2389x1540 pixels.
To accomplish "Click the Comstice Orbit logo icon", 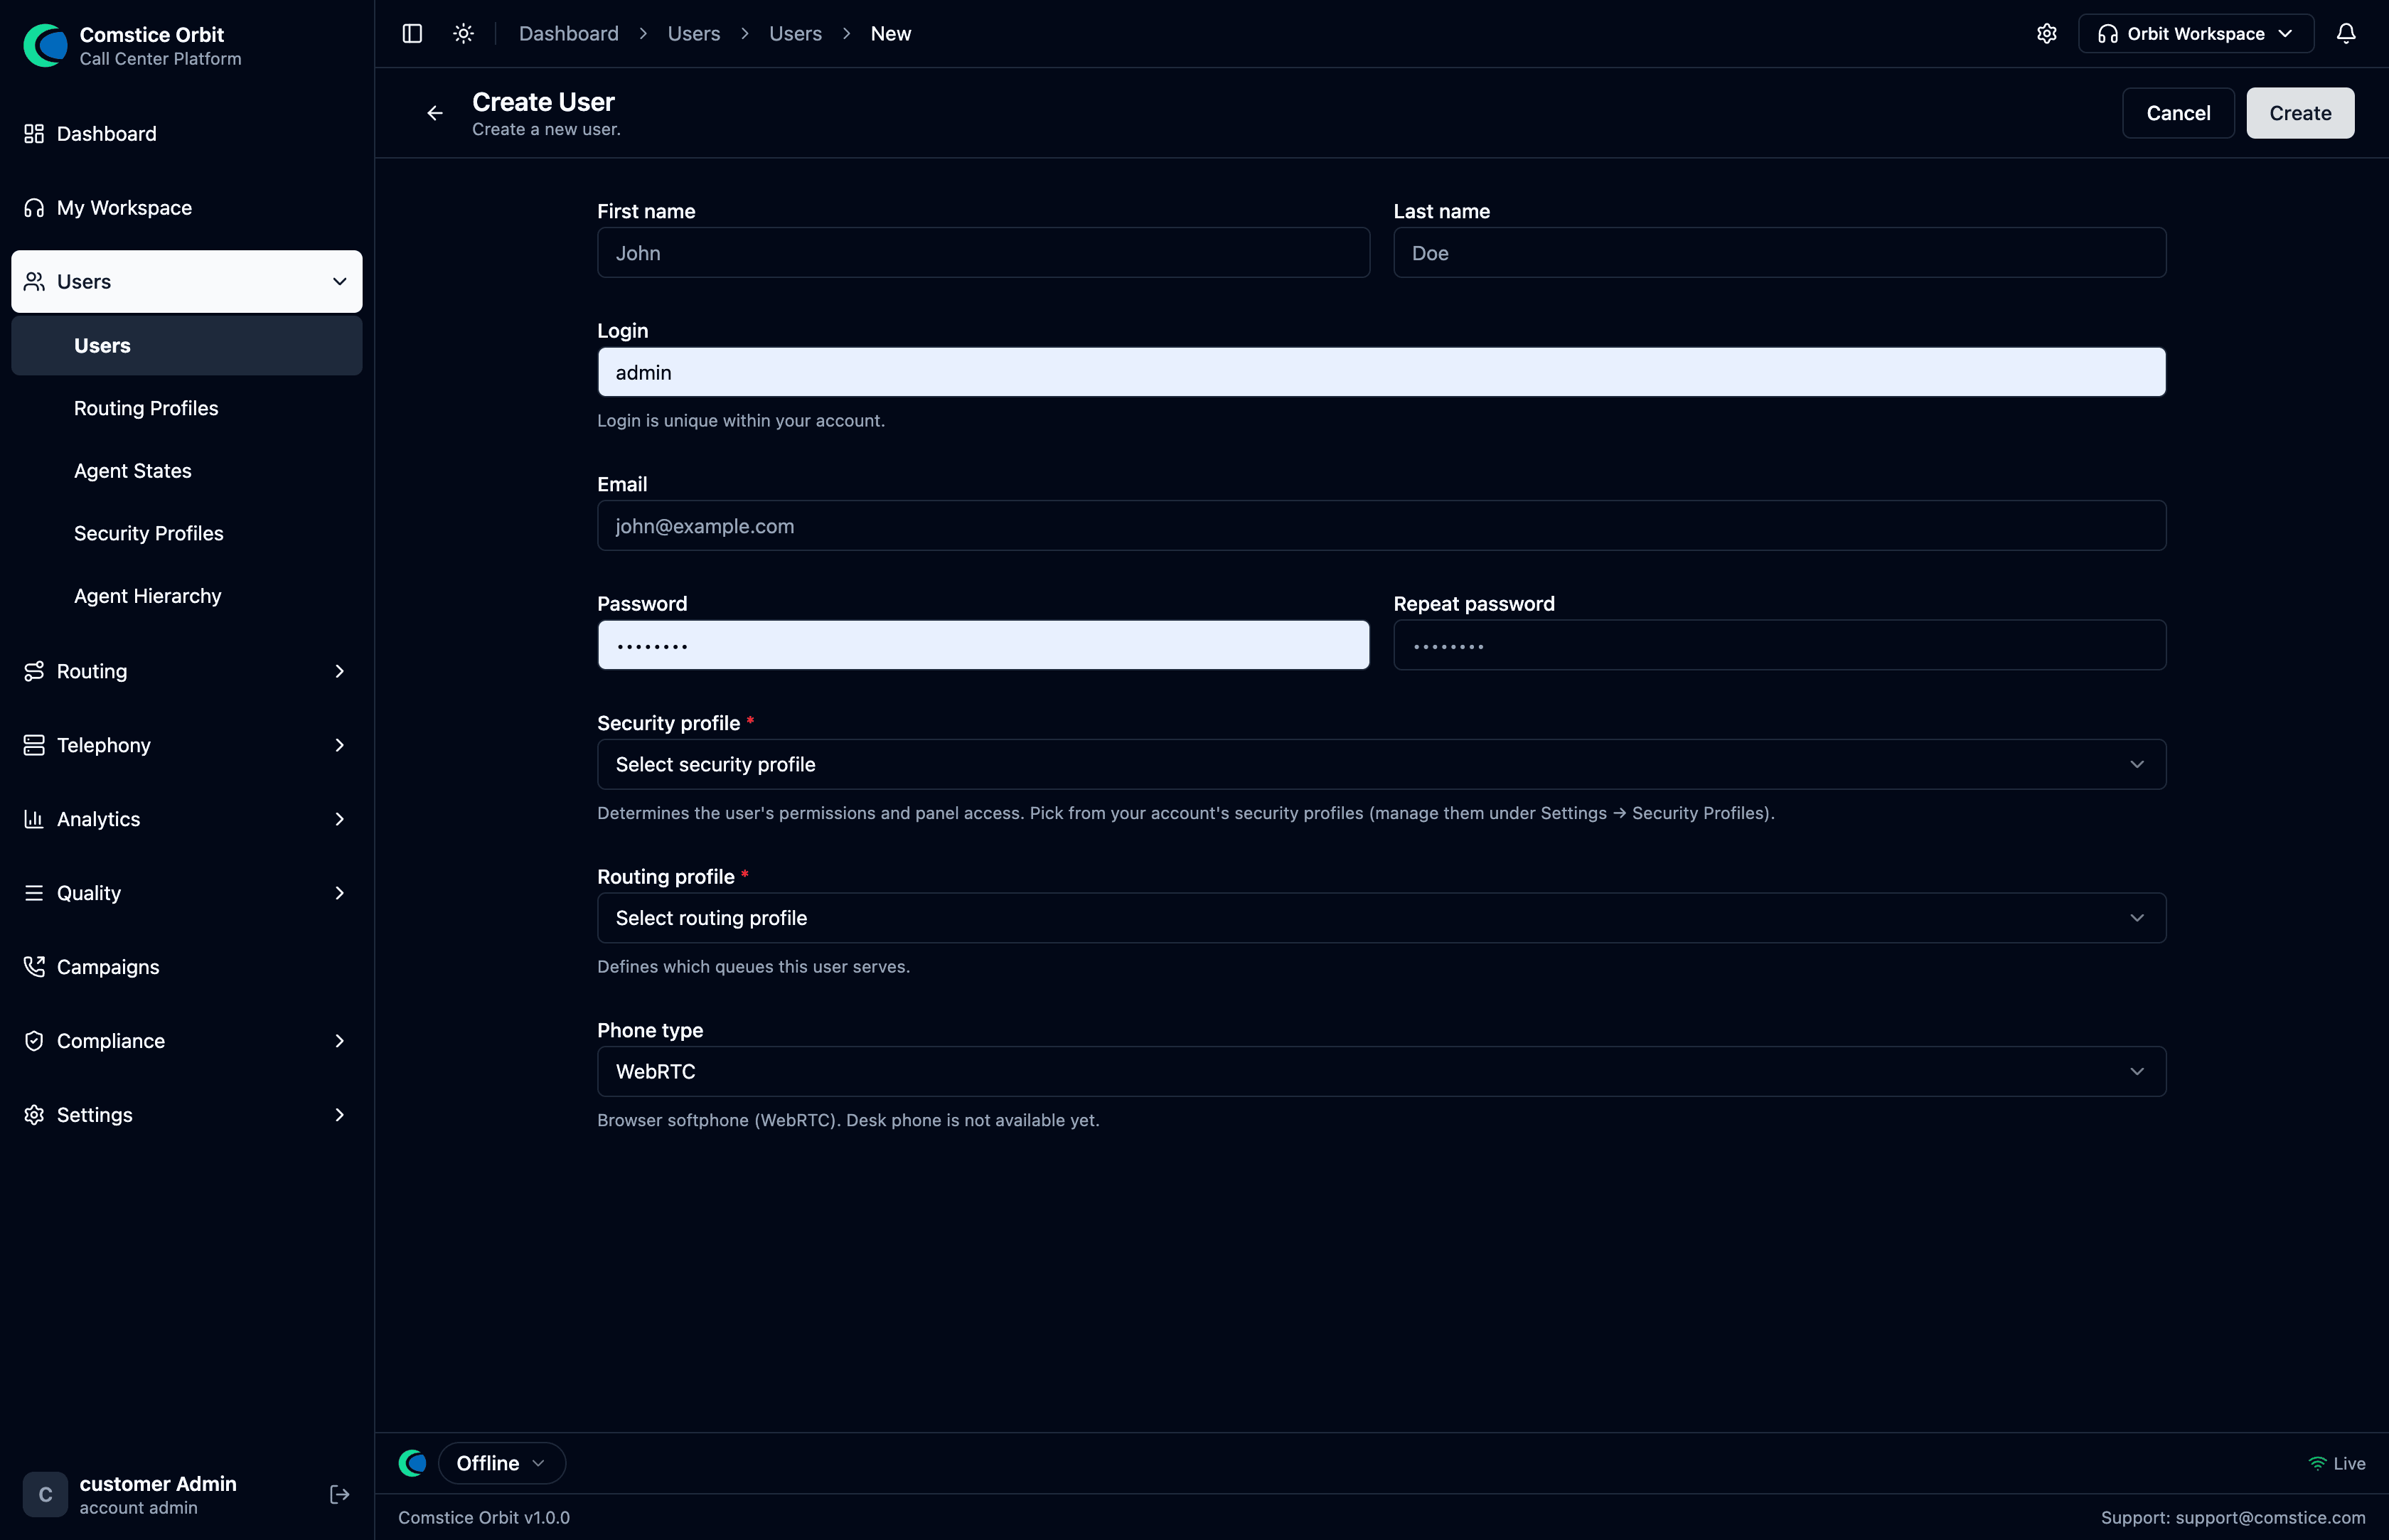I will click(x=45, y=45).
